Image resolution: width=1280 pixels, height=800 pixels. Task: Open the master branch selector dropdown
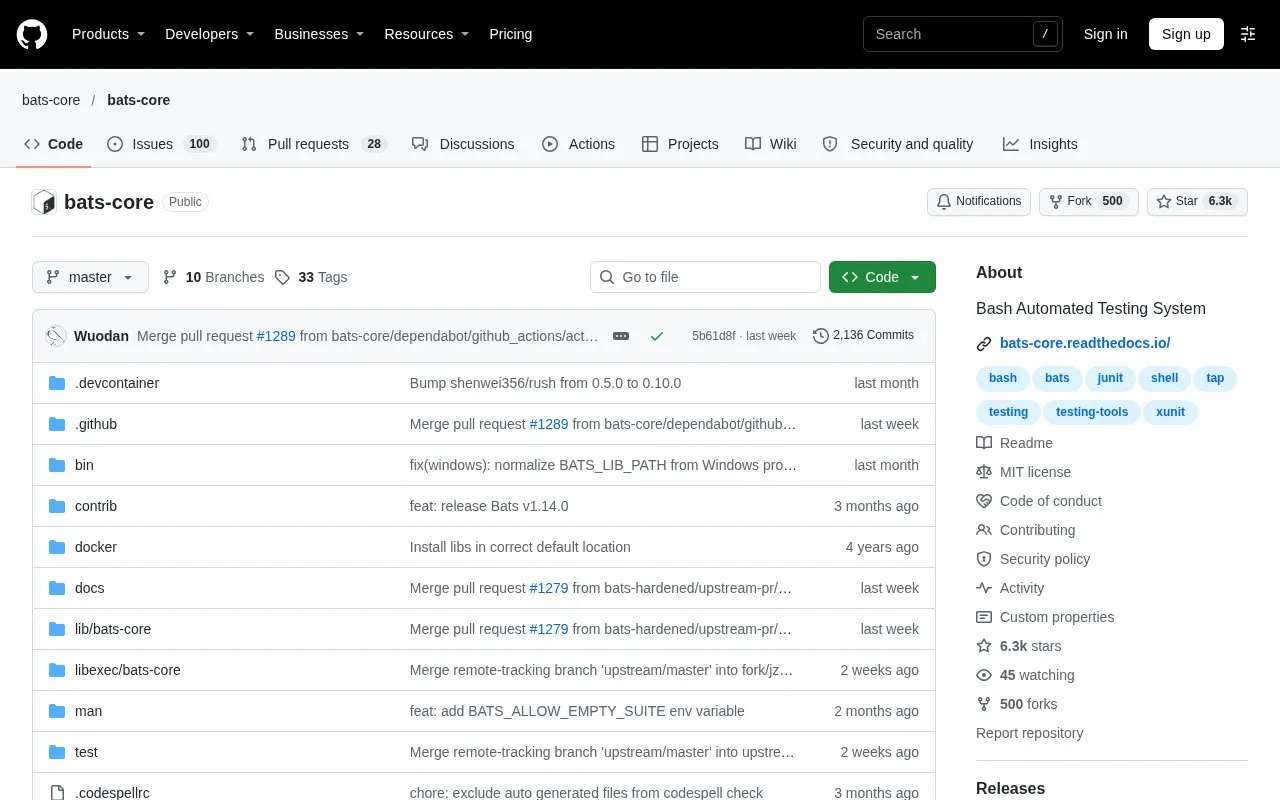[x=90, y=277]
